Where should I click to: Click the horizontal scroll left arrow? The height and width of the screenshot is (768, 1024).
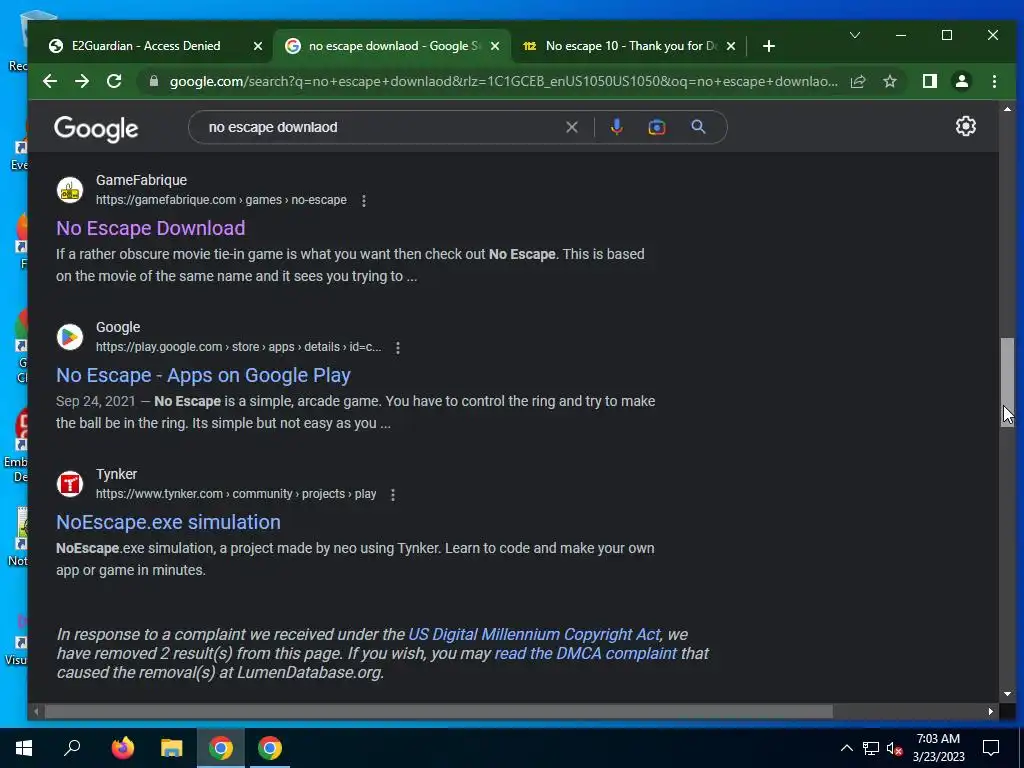click(36, 711)
